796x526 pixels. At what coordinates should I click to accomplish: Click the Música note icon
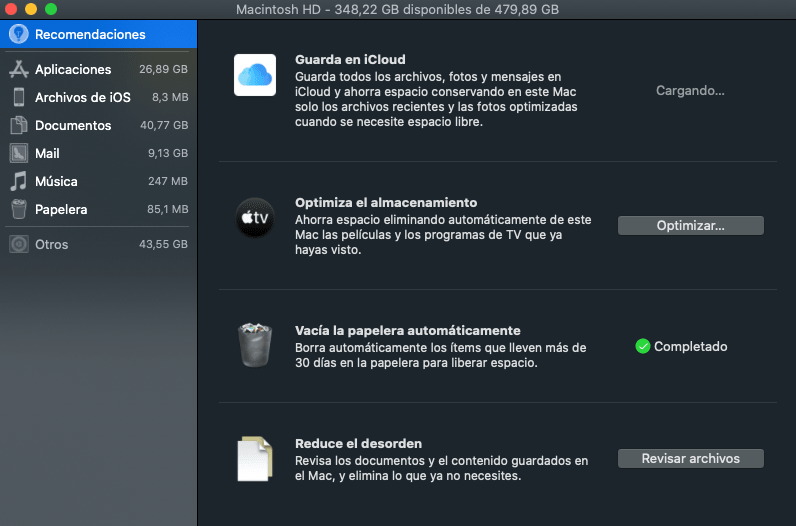[19, 181]
